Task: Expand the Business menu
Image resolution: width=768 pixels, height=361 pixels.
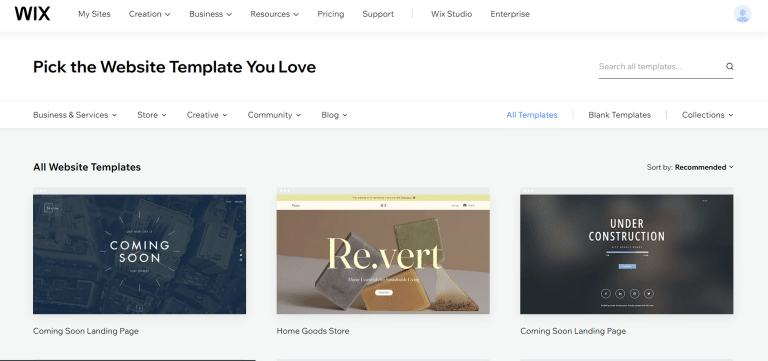Action: click(211, 14)
